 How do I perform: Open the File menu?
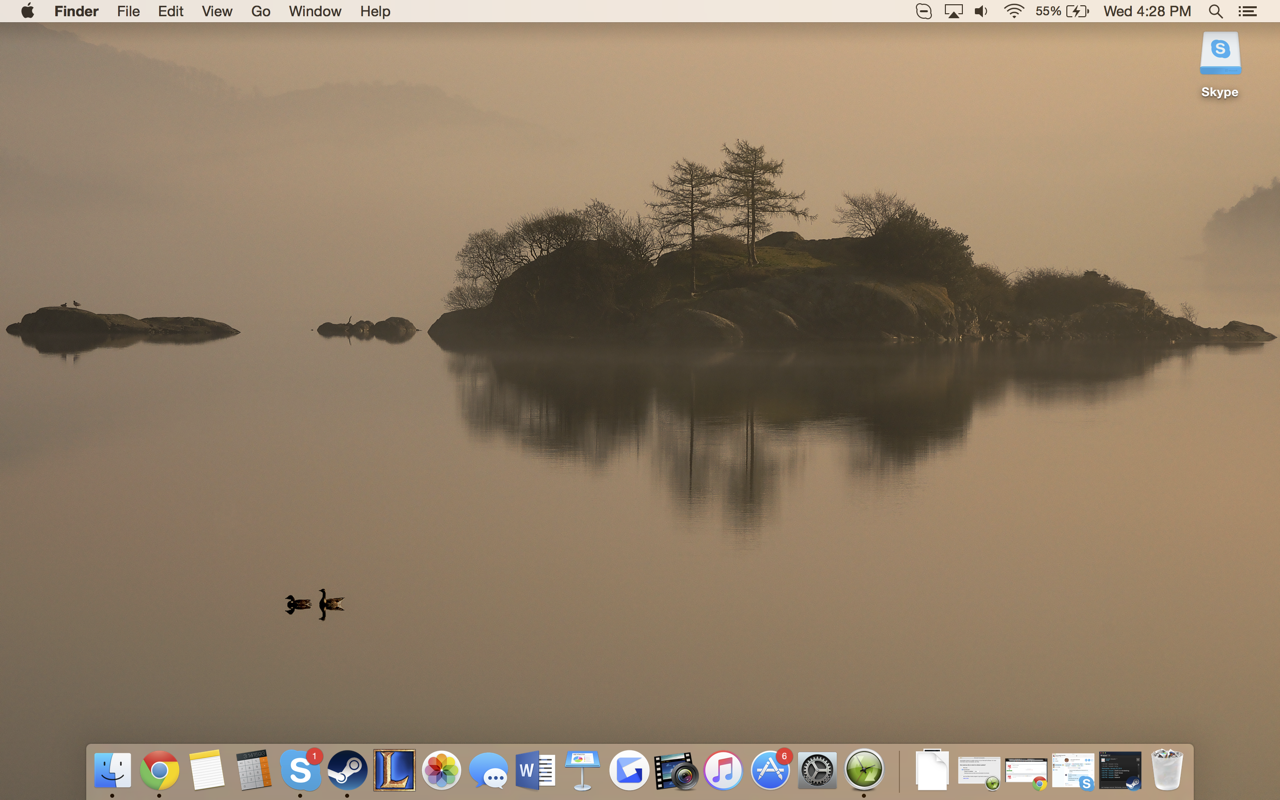click(x=128, y=11)
